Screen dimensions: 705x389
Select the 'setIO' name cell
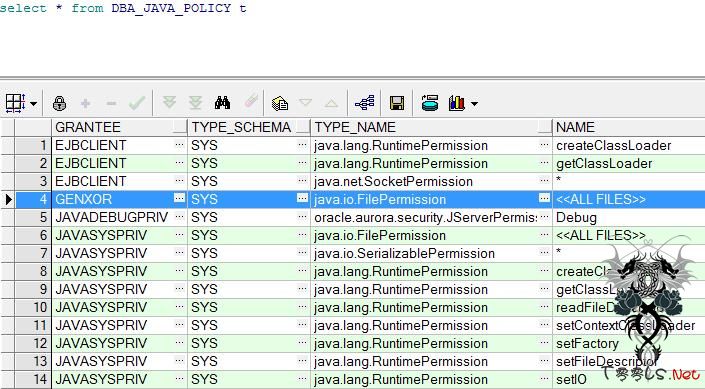coord(629,379)
